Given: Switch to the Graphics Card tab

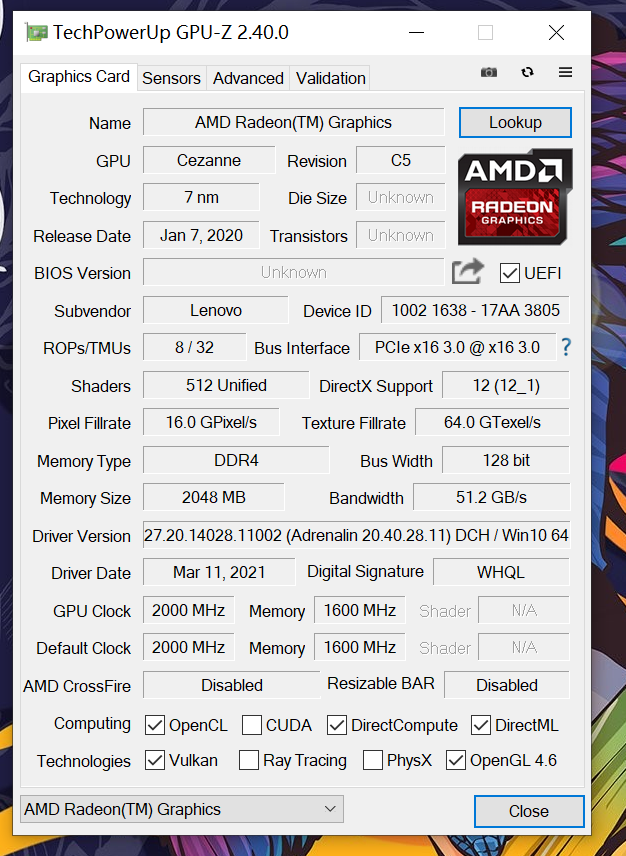Looking at the screenshot, I should point(79,77).
